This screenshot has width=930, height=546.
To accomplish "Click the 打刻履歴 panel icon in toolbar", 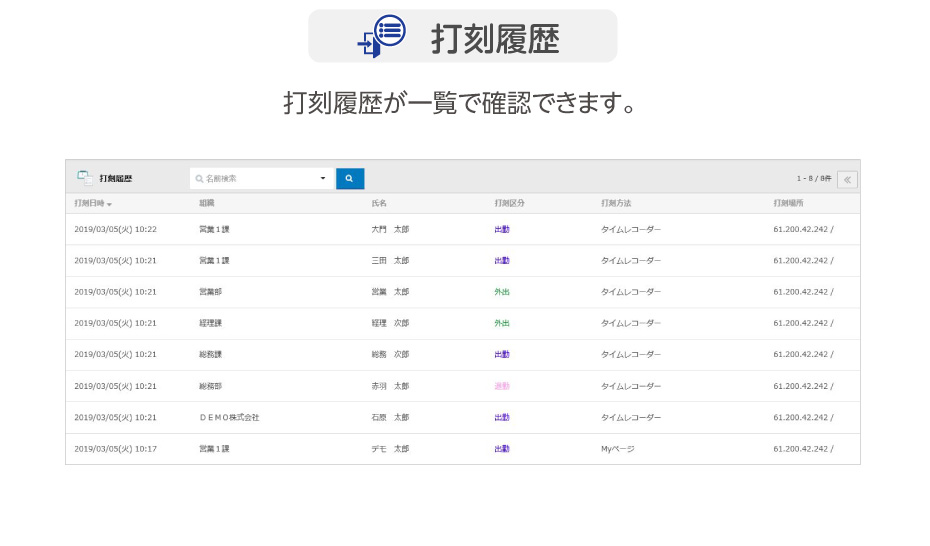I will pos(85,178).
